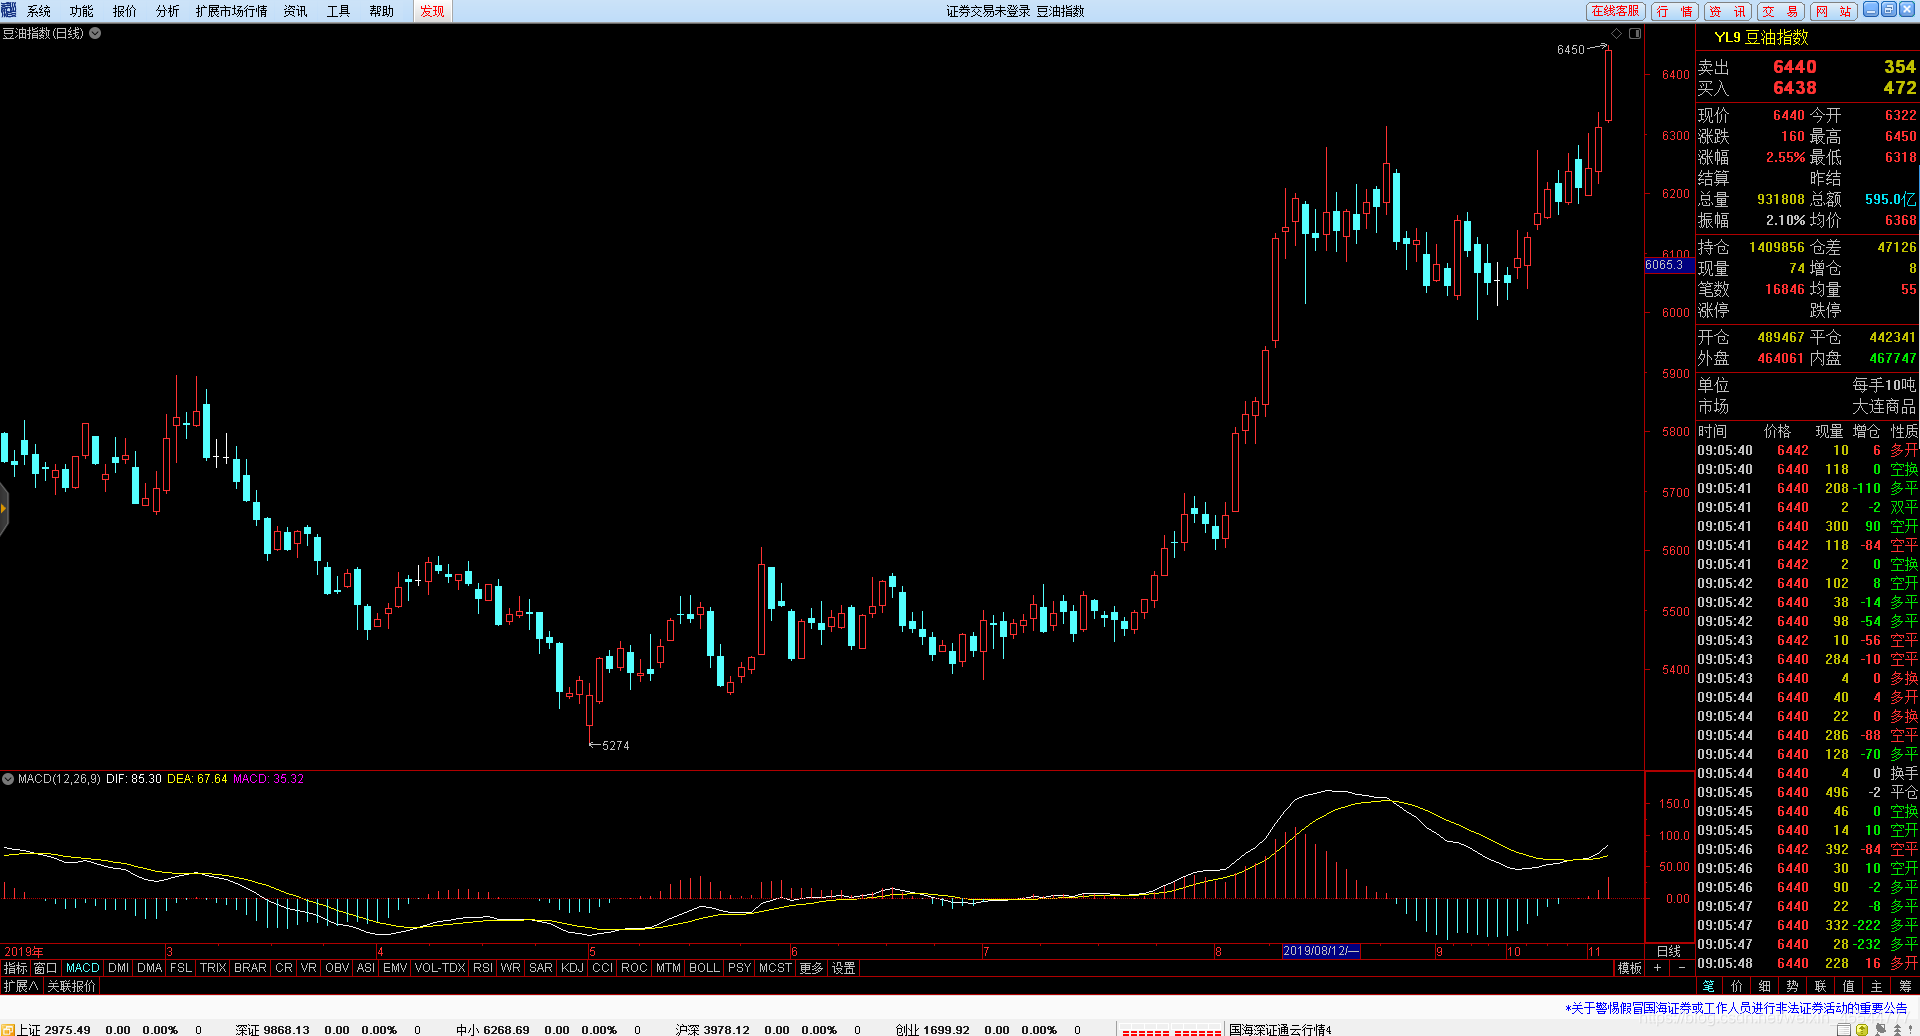Click the 行情 button in title bar
The height and width of the screenshot is (1036, 1920).
[x=1675, y=11]
